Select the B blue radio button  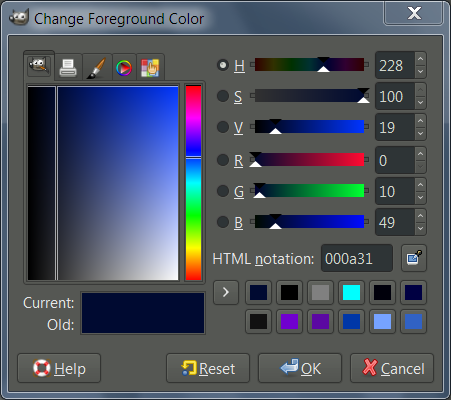coord(223,222)
